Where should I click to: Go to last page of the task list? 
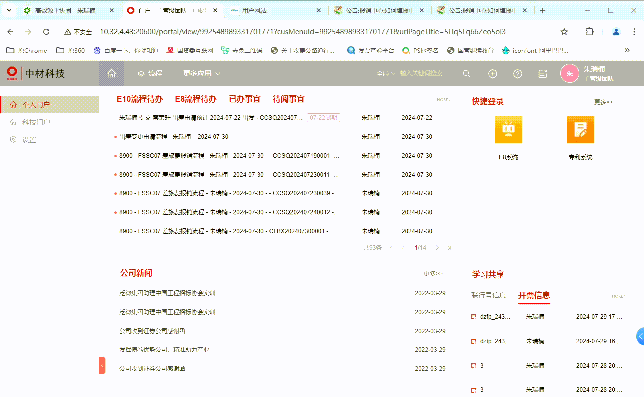coord(449,248)
